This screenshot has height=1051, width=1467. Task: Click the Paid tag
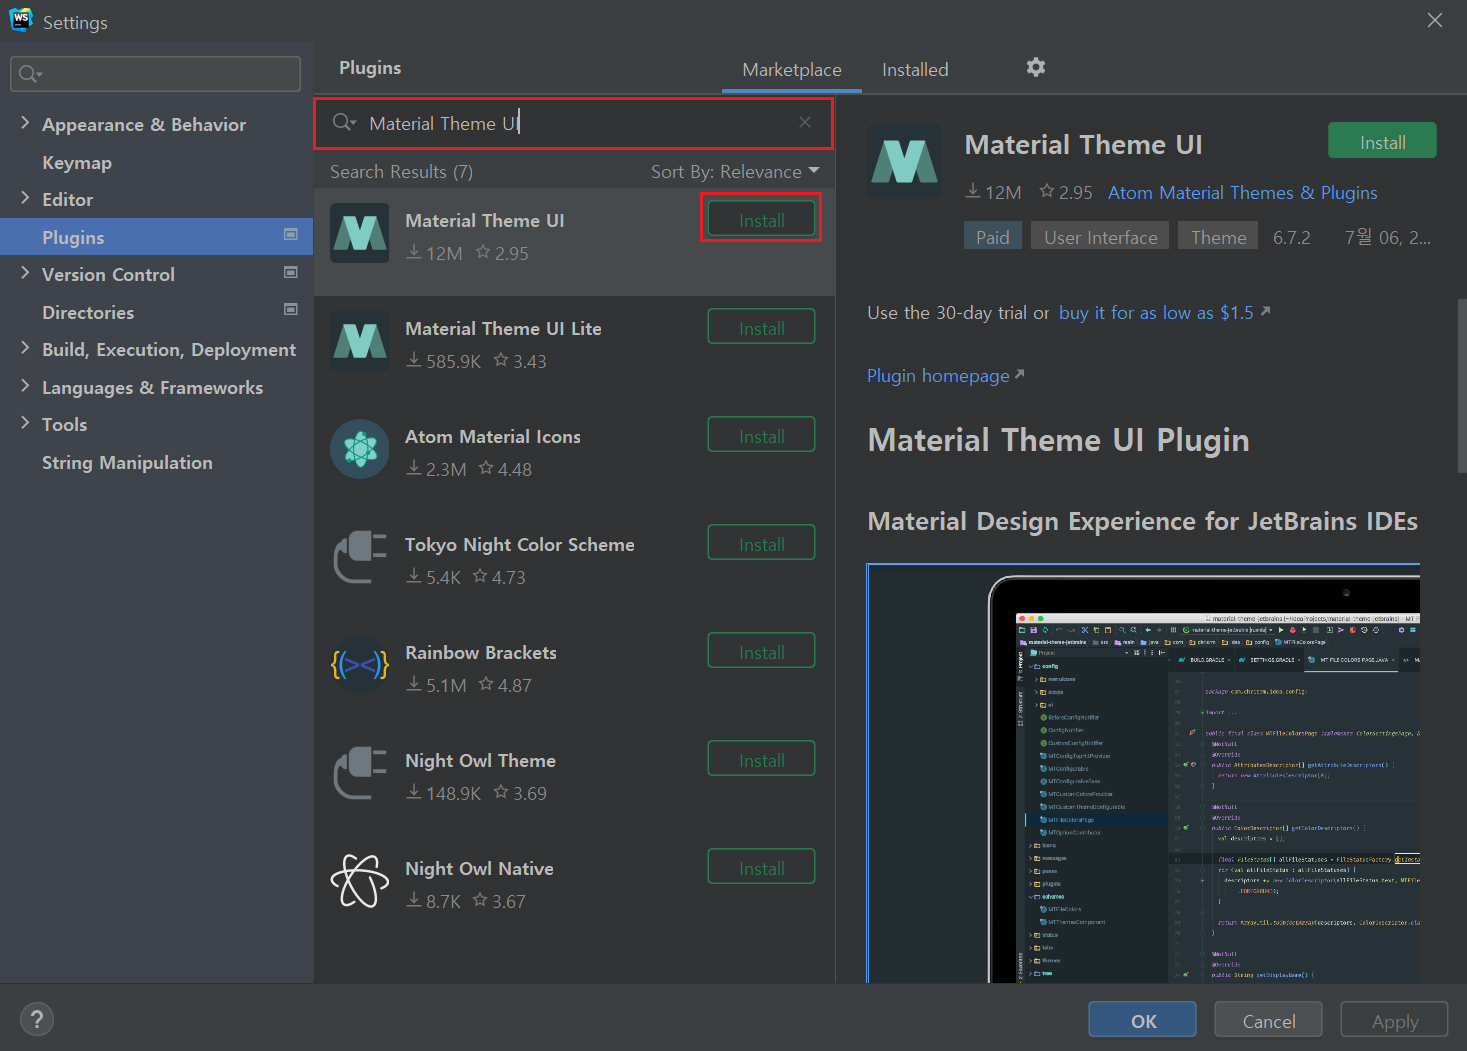[992, 236]
